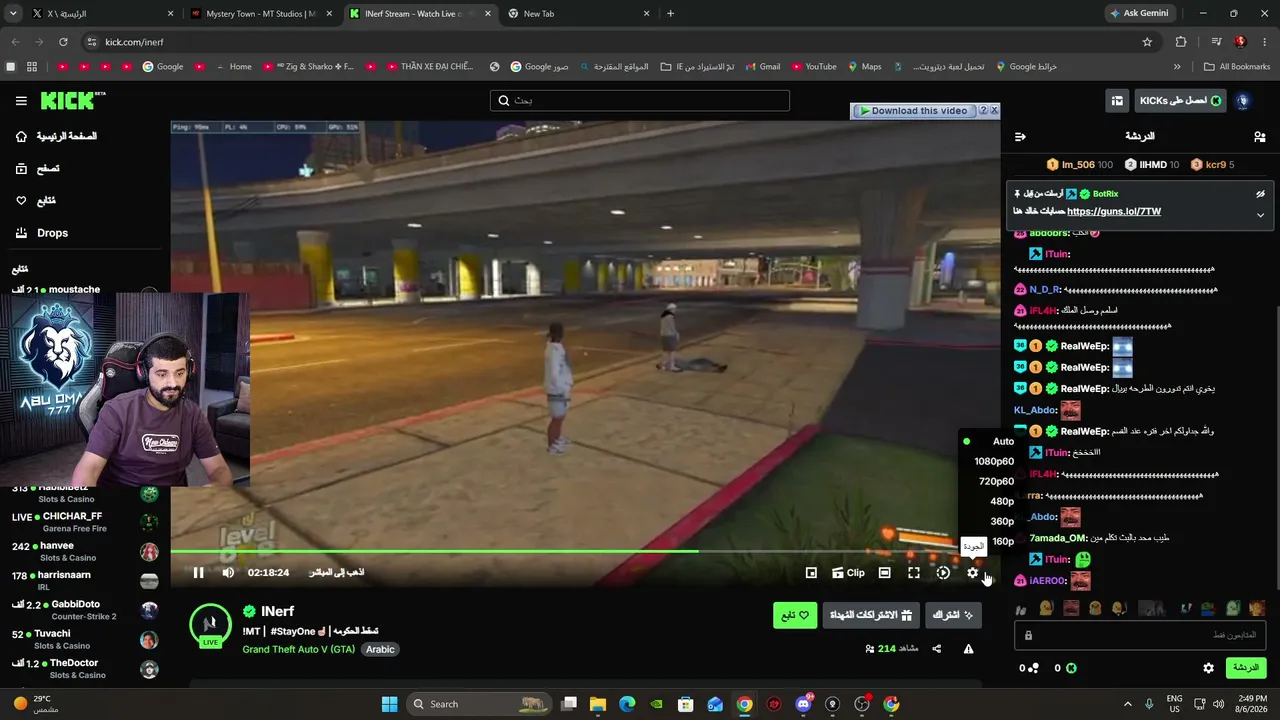Open the Windows Start menu

coord(390,704)
